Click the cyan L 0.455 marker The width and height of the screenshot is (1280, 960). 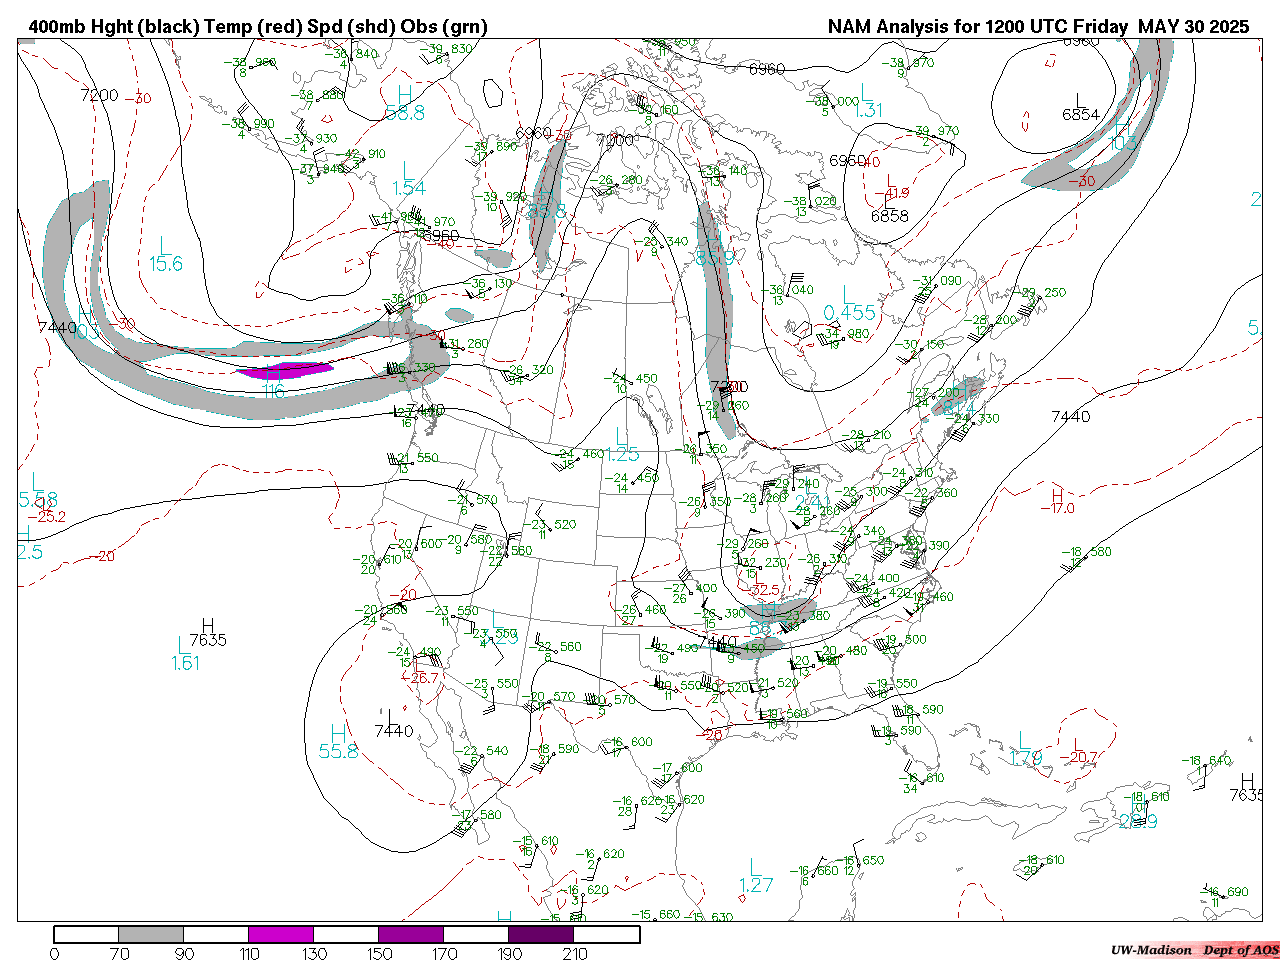pyautogui.click(x=849, y=304)
